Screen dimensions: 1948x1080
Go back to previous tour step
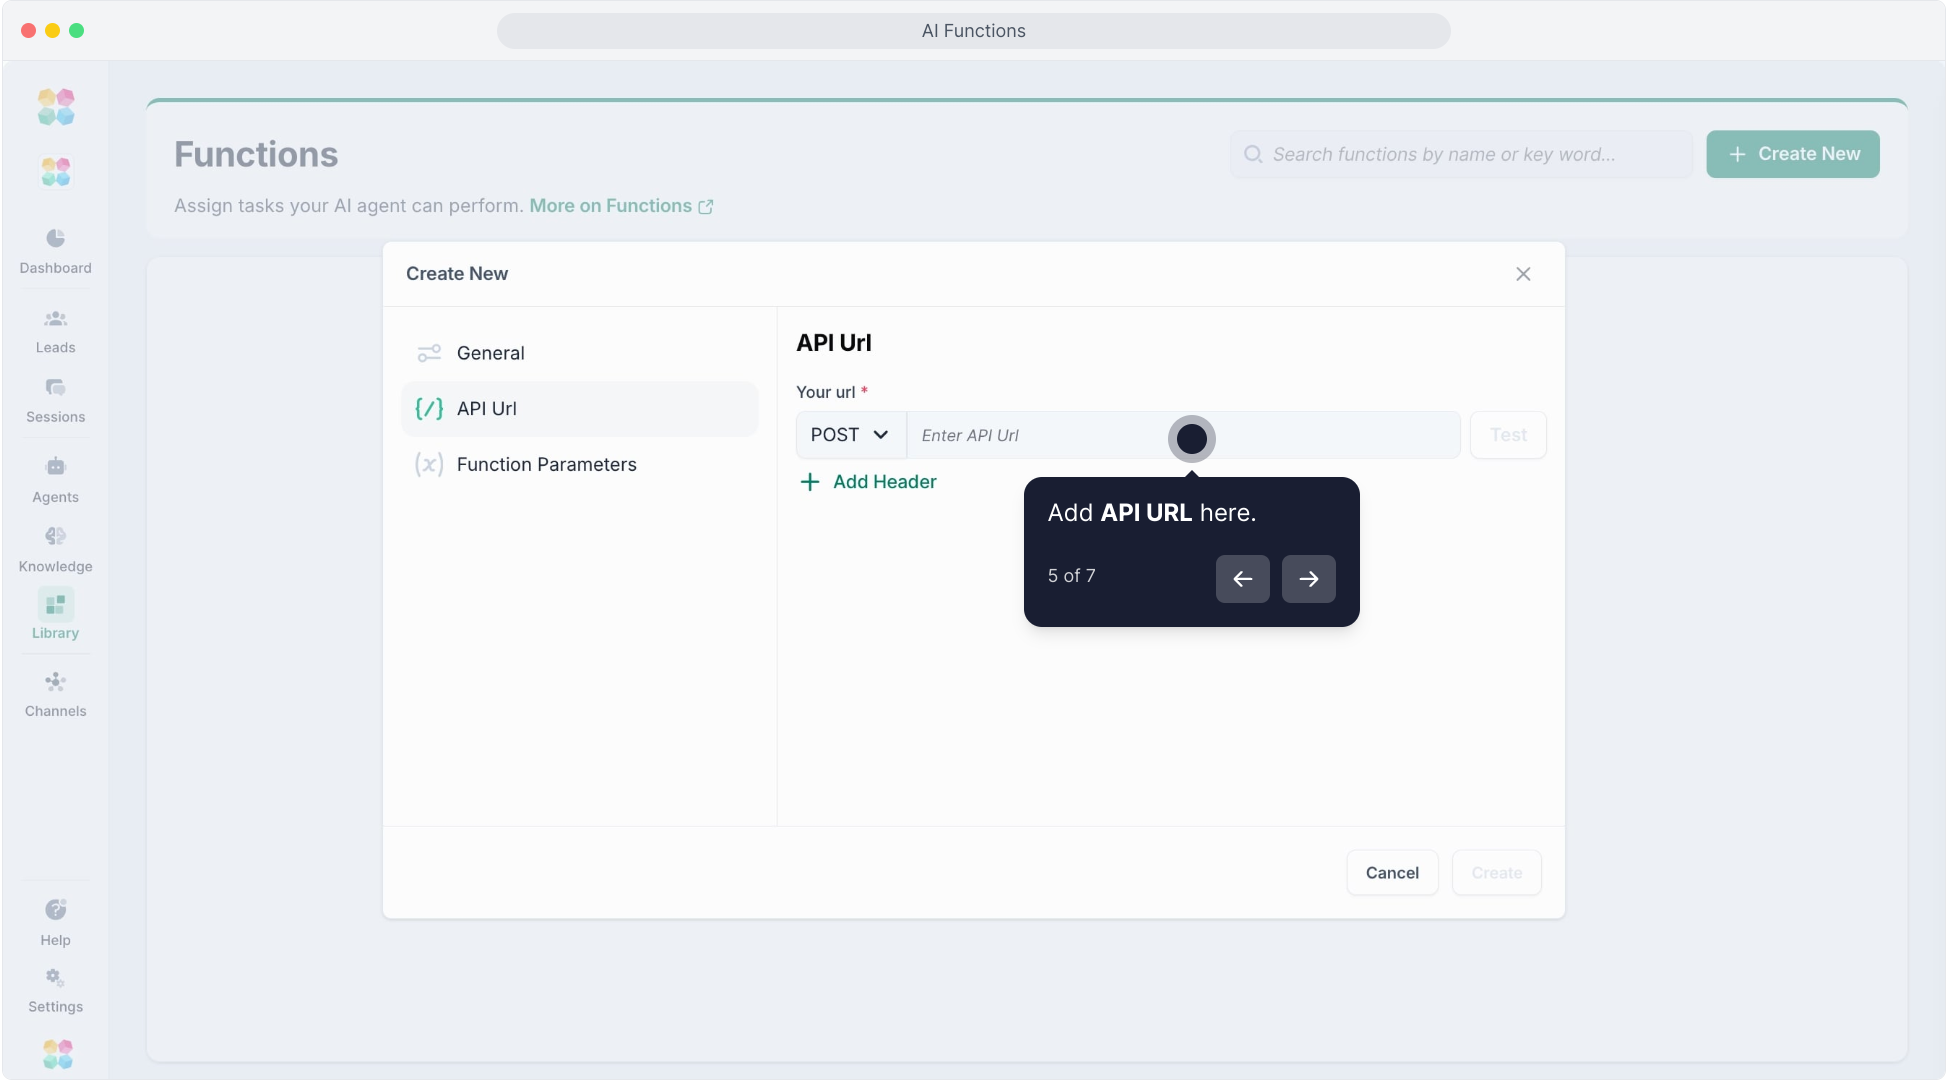coord(1242,579)
